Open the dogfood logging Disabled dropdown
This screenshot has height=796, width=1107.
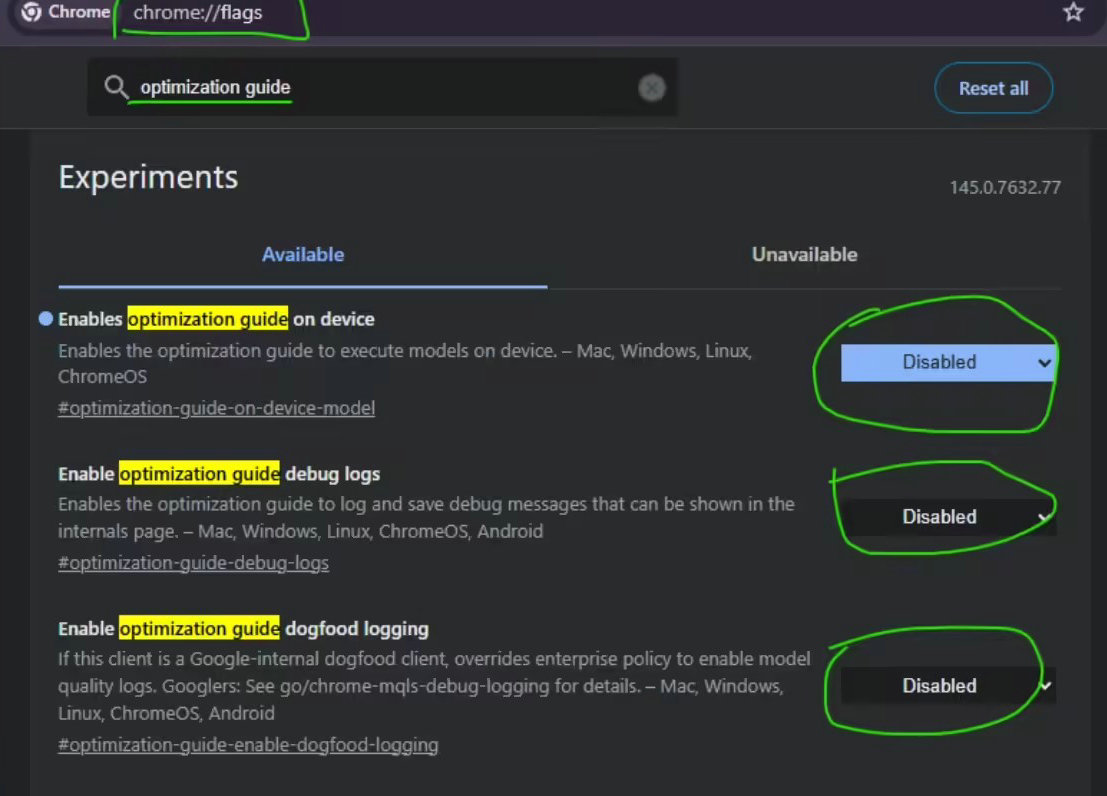pyautogui.click(x=948, y=686)
